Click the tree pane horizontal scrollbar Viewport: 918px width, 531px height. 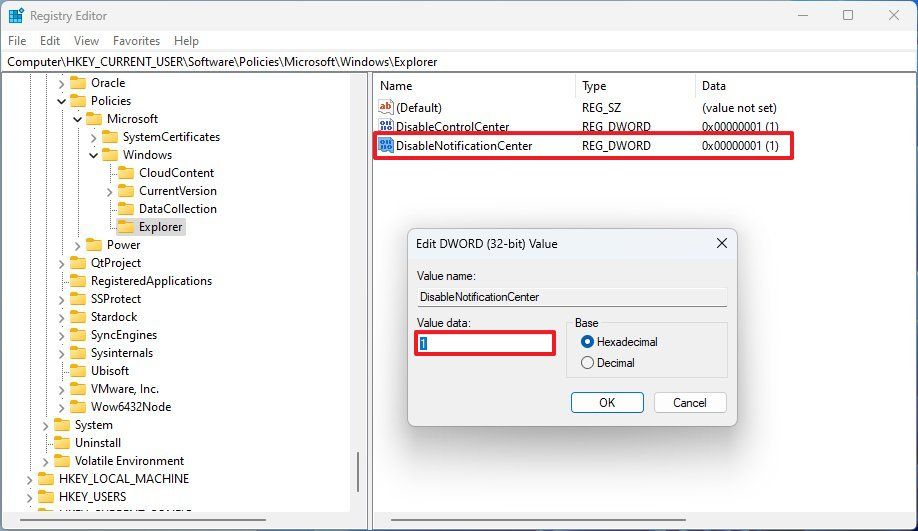142,520
